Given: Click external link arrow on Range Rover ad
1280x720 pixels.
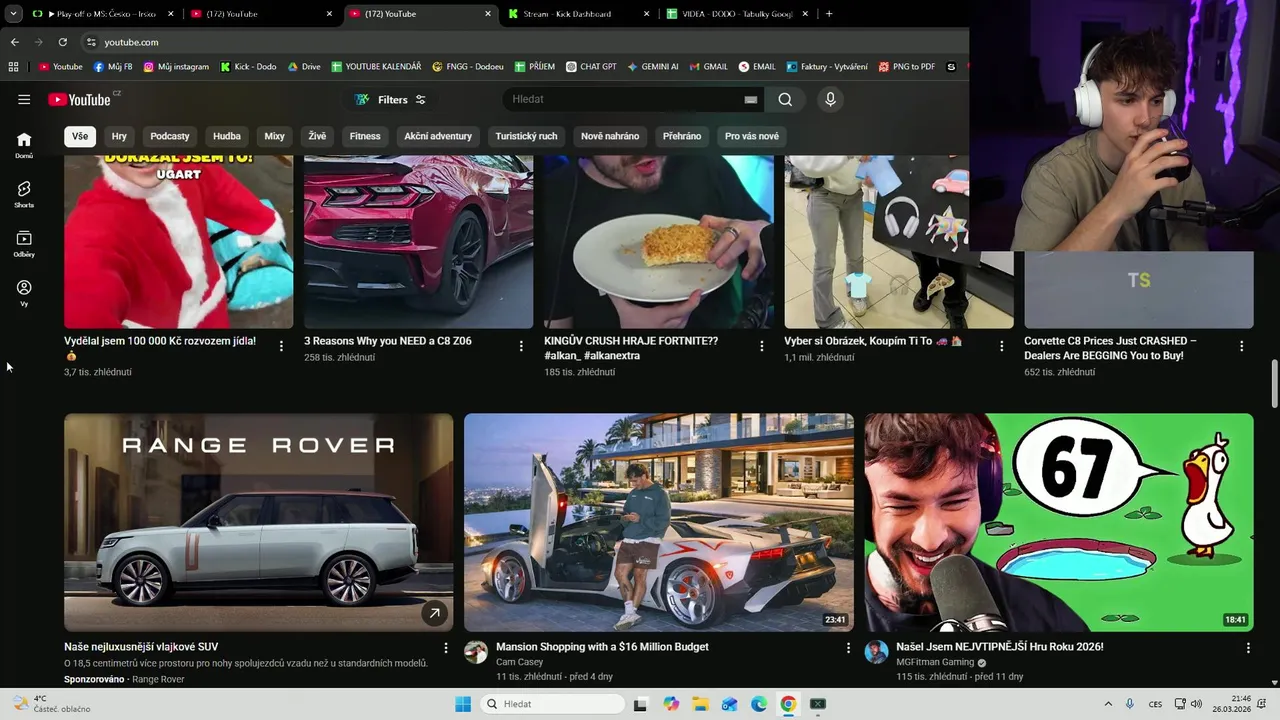Looking at the screenshot, I should pos(434,613).
